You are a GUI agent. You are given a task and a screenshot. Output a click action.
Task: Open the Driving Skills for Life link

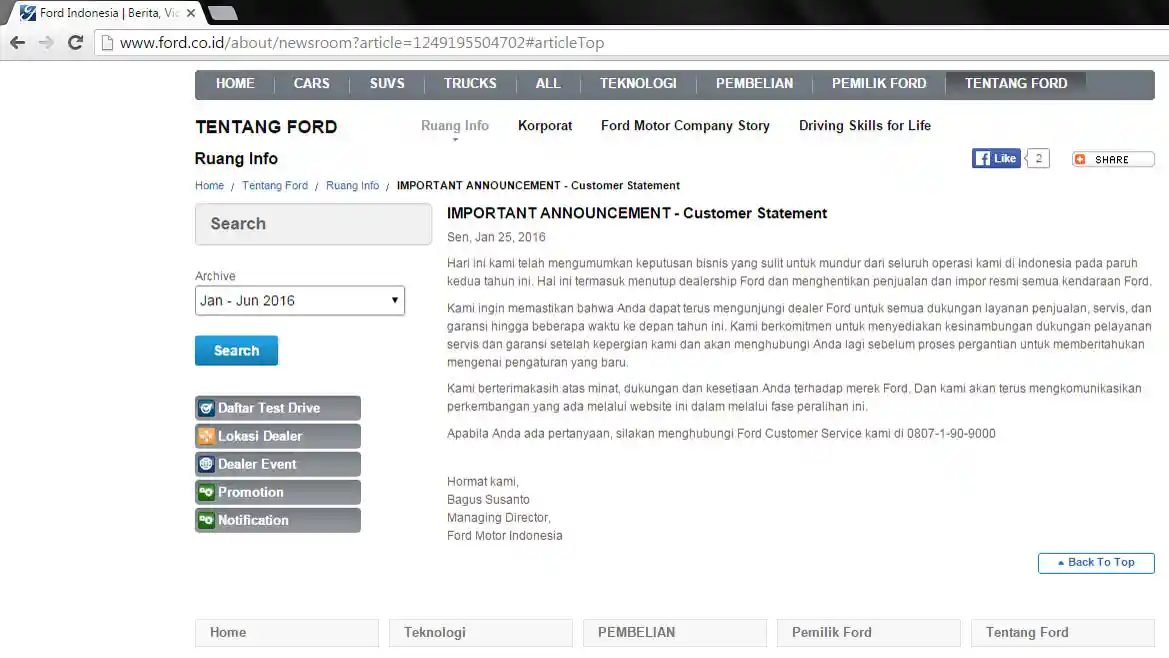[864, 125]
